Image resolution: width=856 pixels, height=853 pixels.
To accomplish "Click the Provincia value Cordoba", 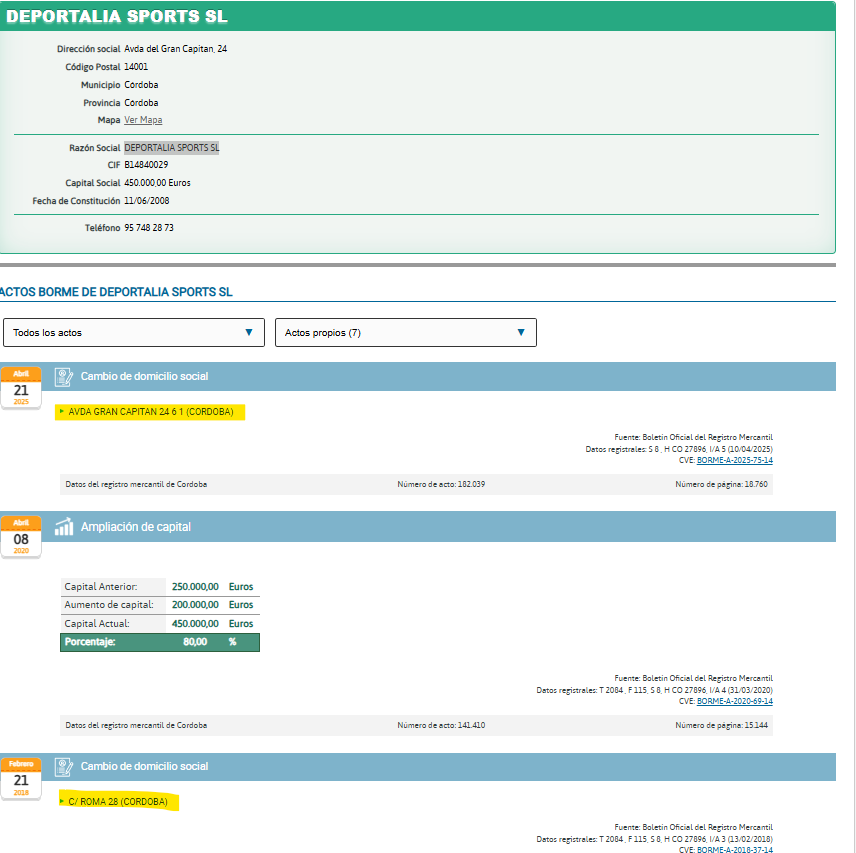I will (141, 103).
